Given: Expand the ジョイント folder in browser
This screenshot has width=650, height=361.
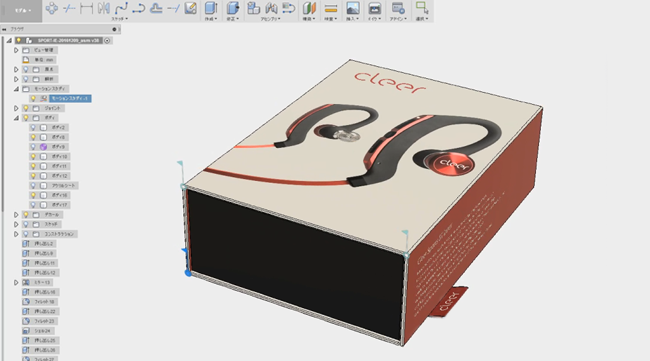Looking at the screenshot, I should point(16,108).
